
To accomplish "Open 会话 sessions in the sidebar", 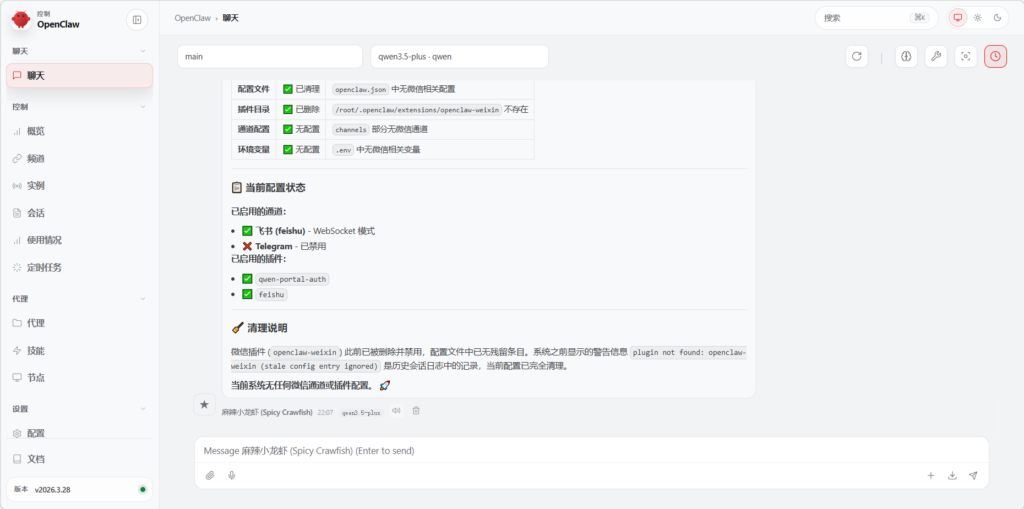I will click(x=80, y=213).
